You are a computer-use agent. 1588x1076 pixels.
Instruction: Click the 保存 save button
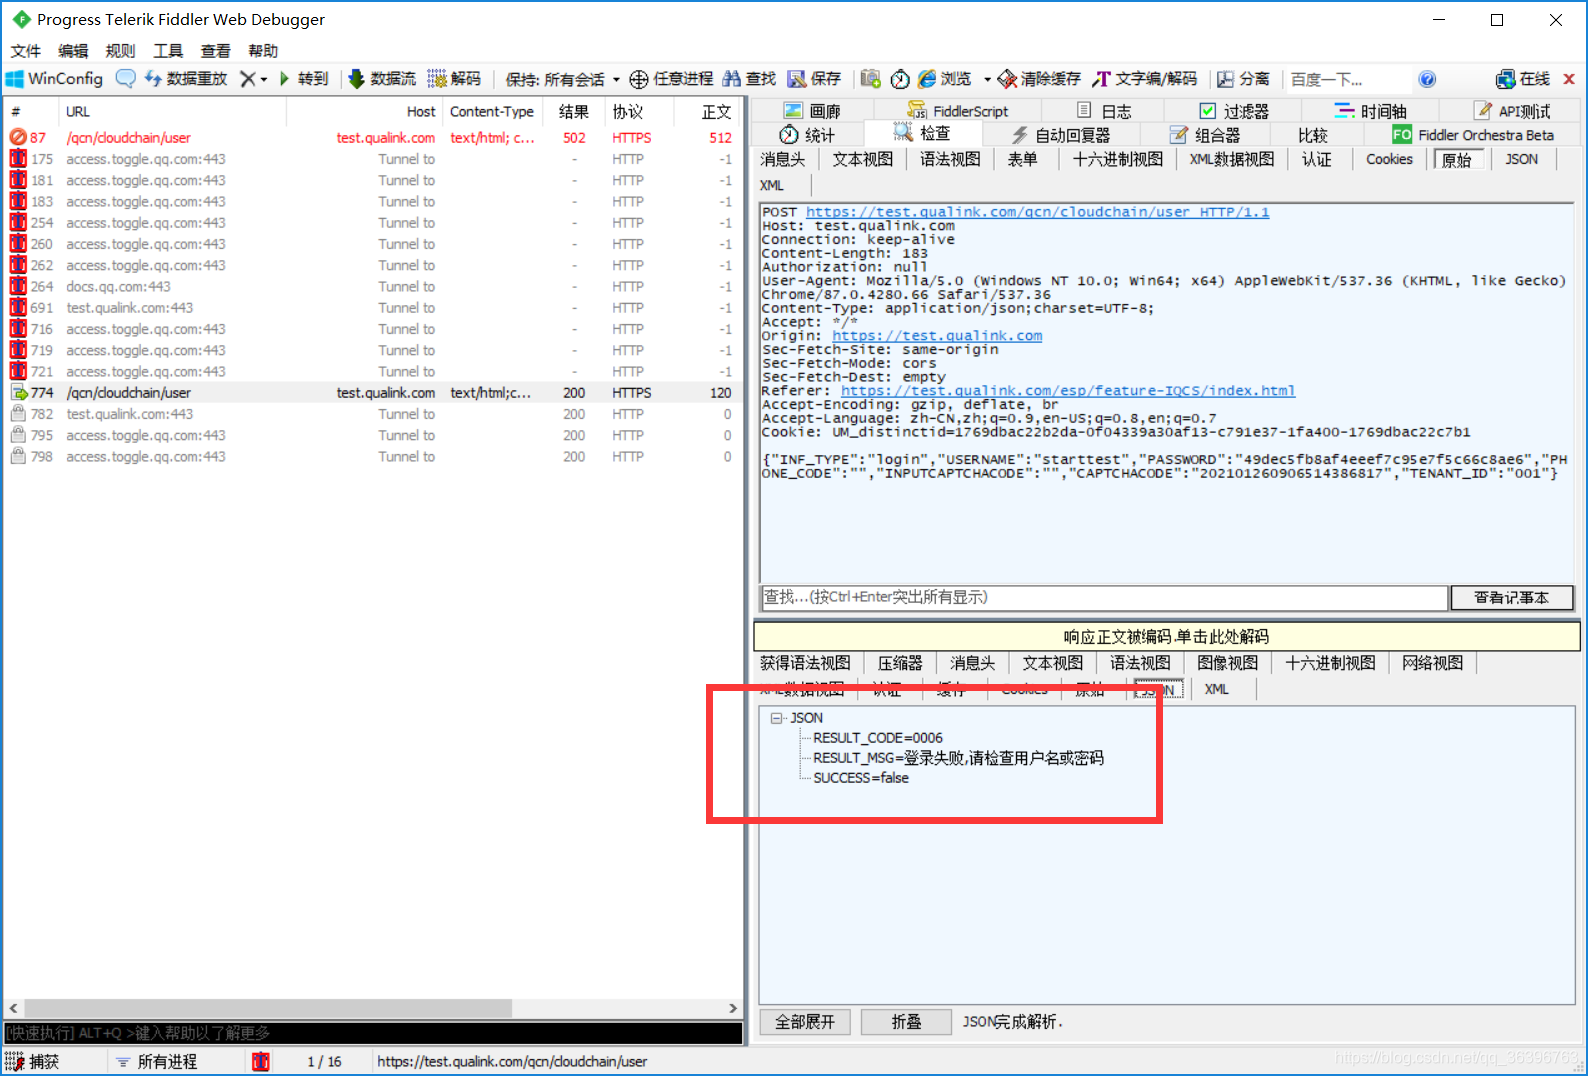pyautogui.click(x=814, y=79)
